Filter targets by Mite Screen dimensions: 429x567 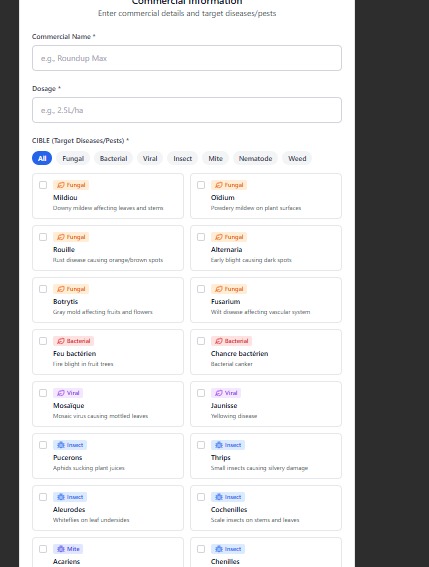click(216, 158)
